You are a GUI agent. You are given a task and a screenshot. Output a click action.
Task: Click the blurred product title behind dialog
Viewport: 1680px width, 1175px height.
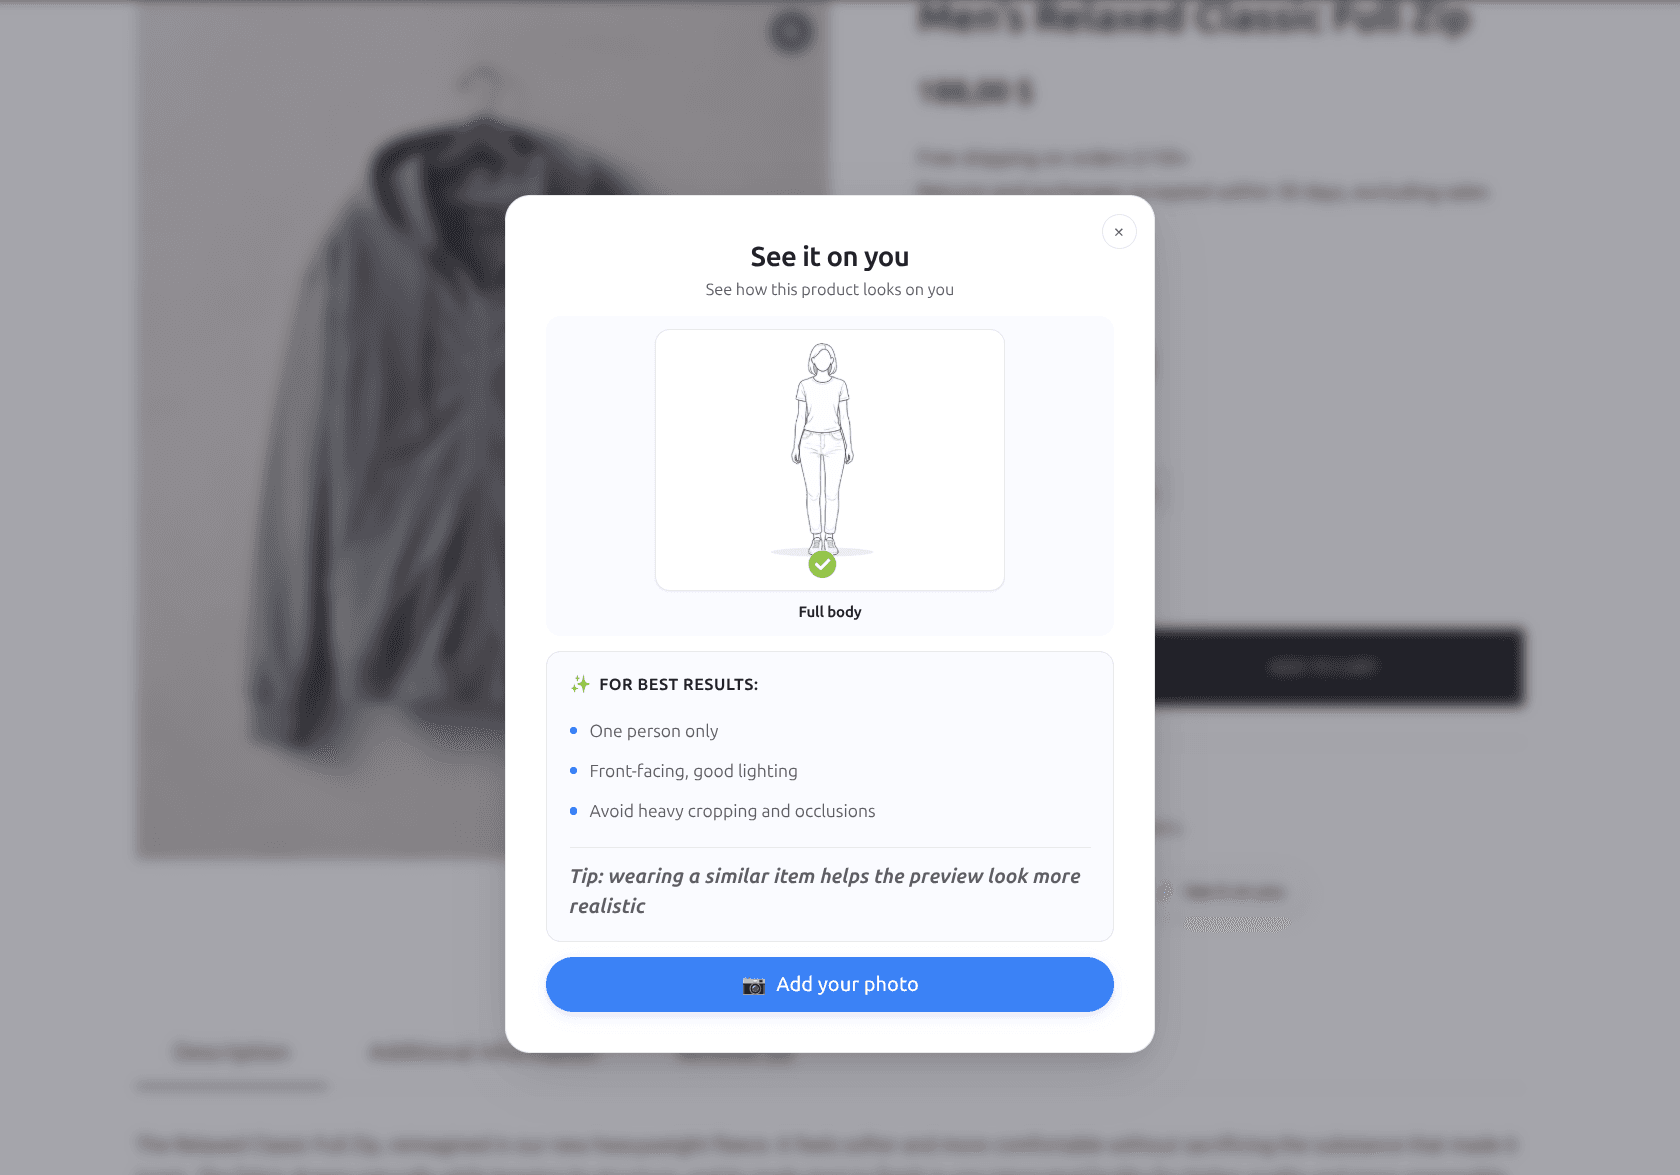tap(1195, 18)
